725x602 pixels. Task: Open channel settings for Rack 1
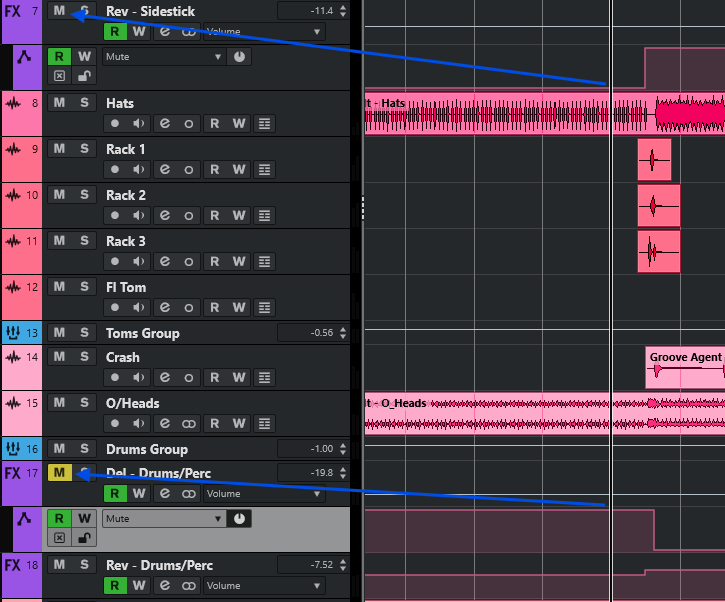pos(165,169)
